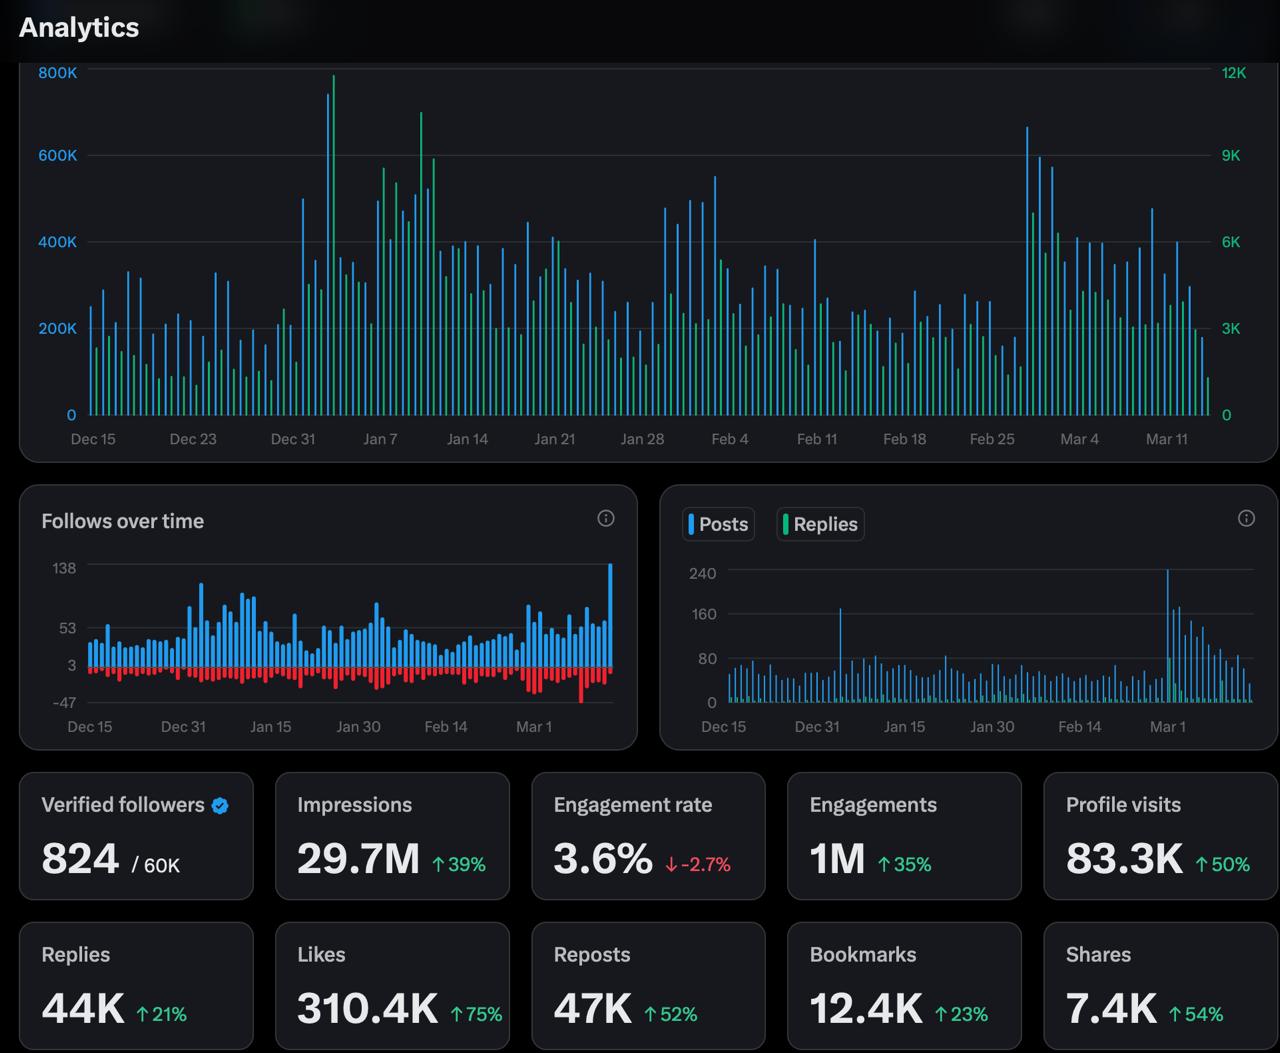Click the Analytics page heading
This screenshot has width=1280, height=1053.
[79, 27]
